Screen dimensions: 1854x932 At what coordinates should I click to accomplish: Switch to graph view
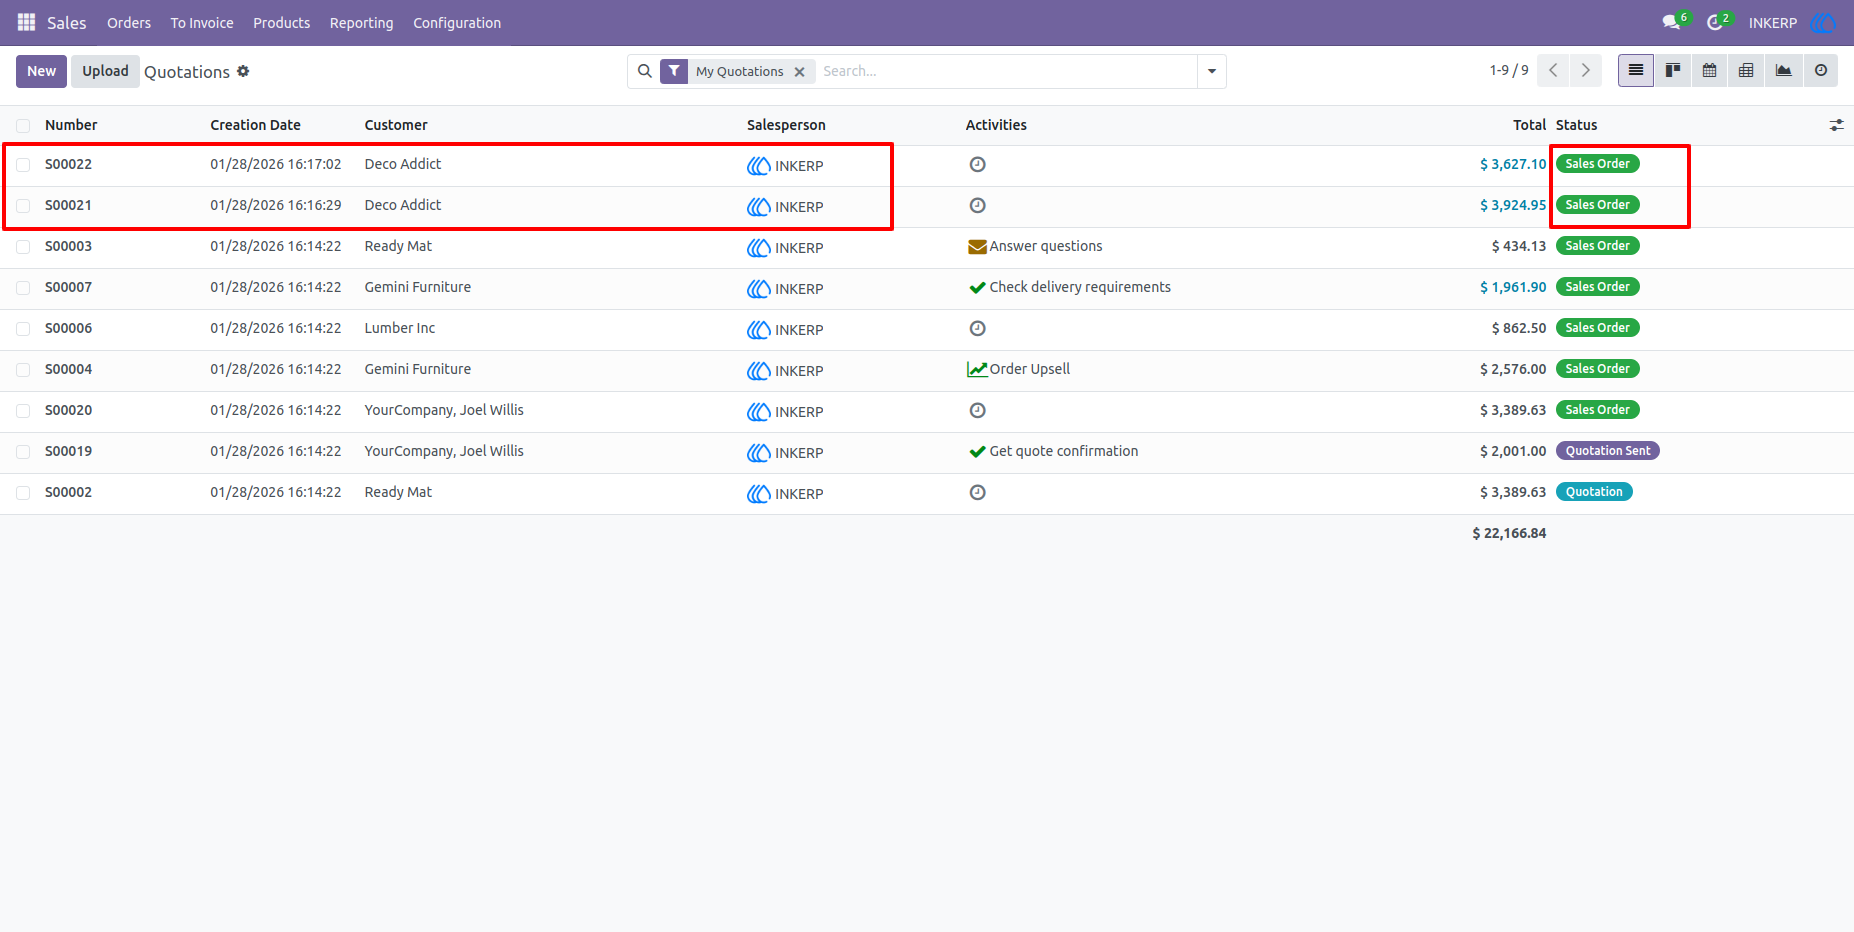tap(1783, 71)
